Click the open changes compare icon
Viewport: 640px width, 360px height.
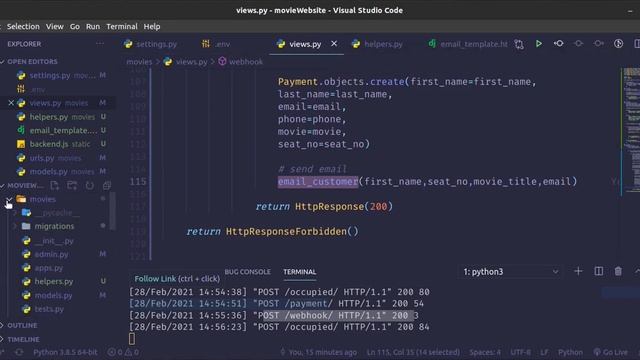click(519, 44)
